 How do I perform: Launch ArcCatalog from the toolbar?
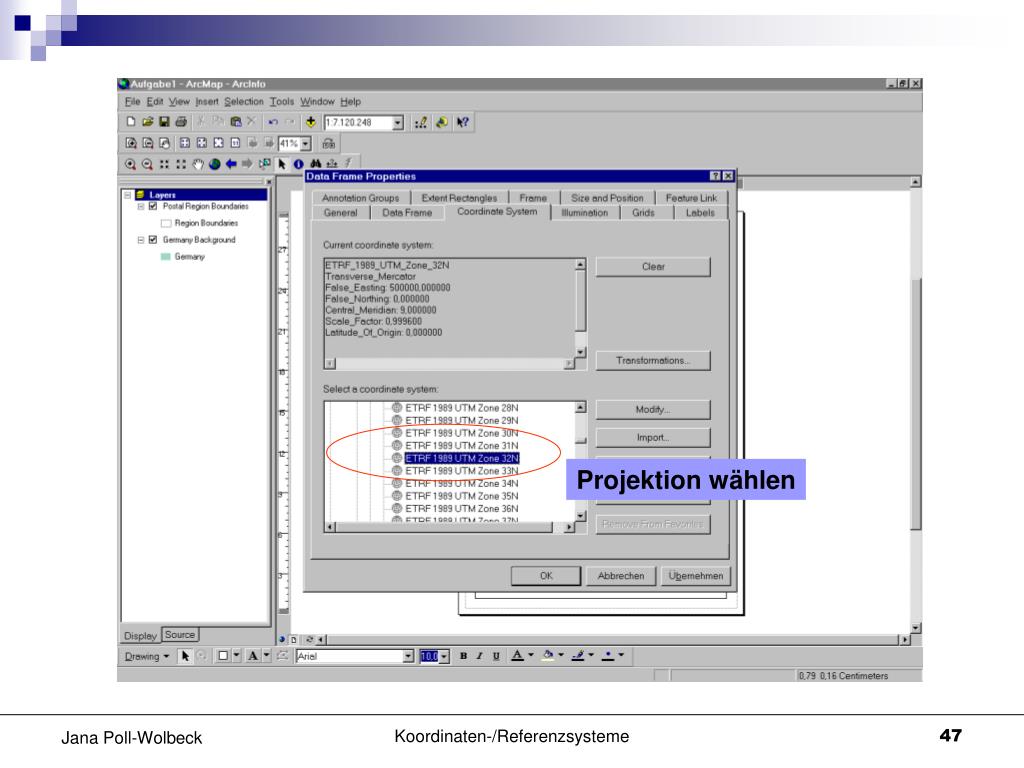click(442, 122)
